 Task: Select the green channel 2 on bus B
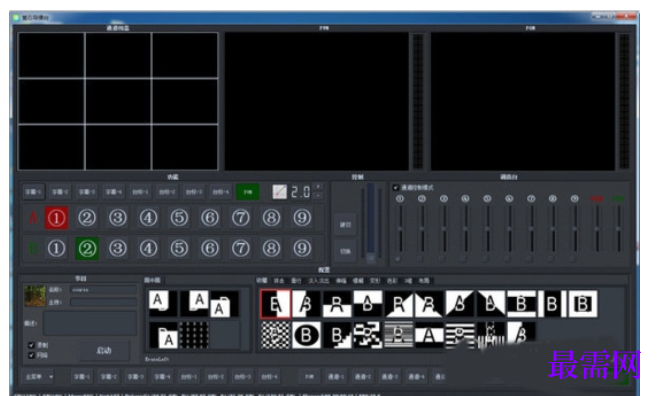coord(87,248)
